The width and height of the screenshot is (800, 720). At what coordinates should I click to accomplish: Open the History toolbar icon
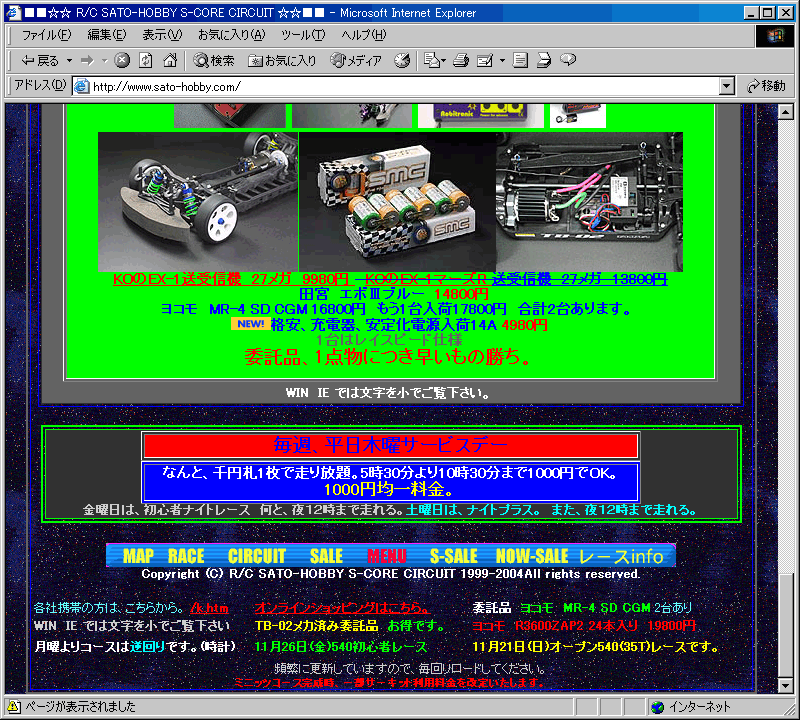coord(402,61)
